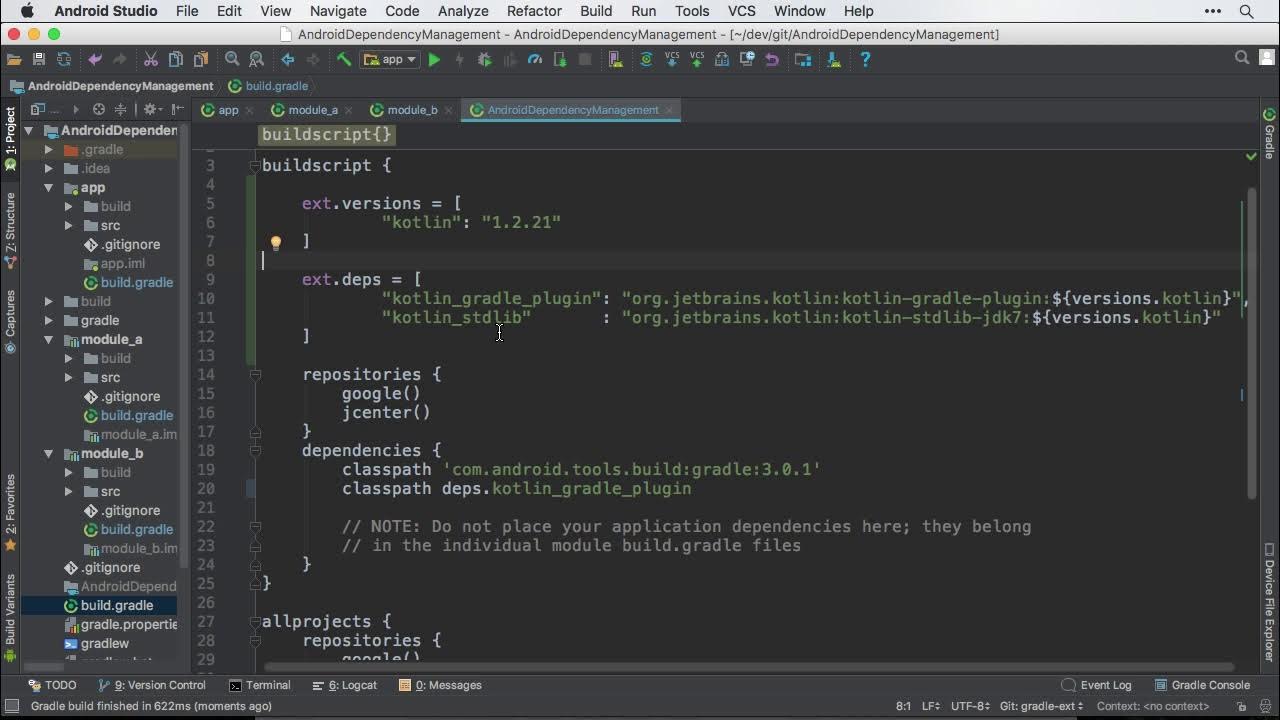Image resolution: width=1280 pixels, height=720 pixels.
Task: Click the SDK Manager download icon
Action: pos(834,60)
